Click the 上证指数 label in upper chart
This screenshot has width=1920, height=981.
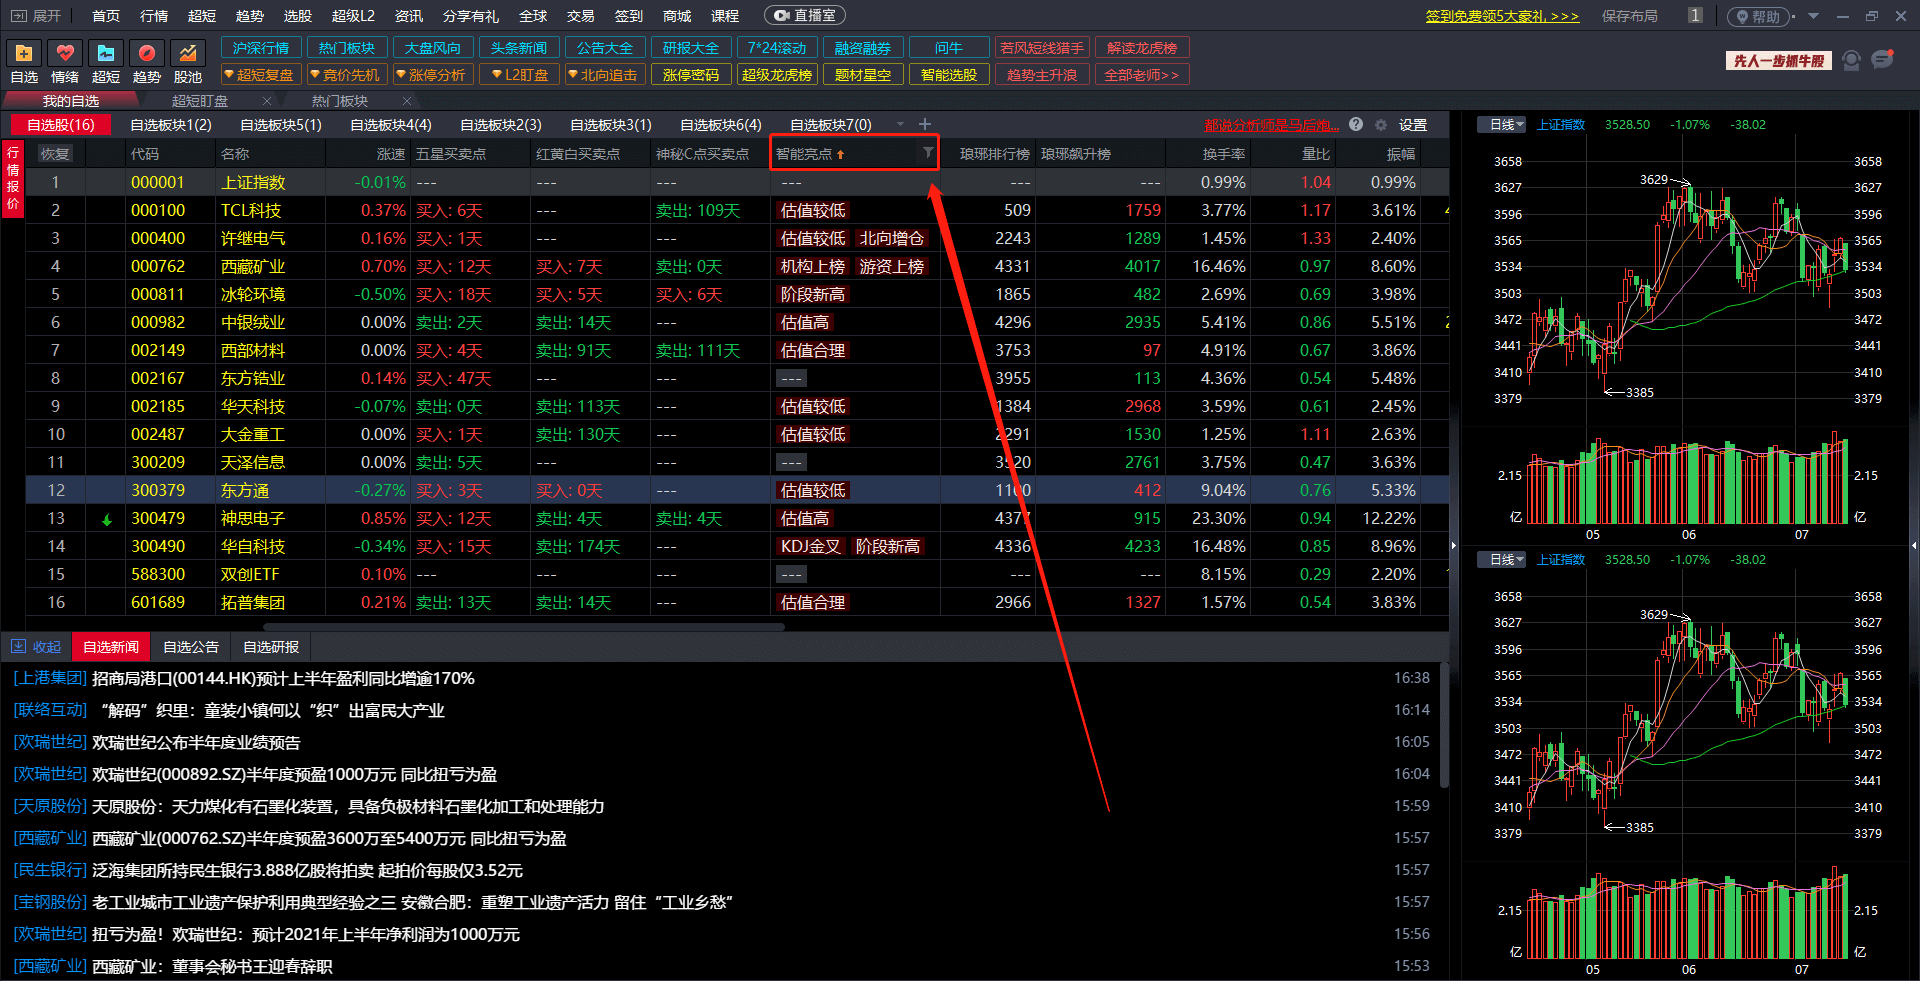(1561, 125)
